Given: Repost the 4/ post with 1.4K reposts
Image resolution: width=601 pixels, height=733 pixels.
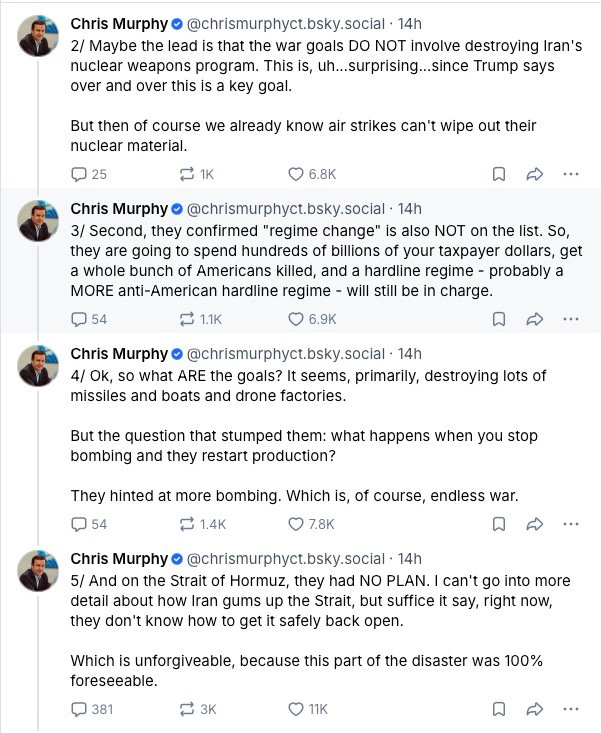Looking at the screenshot, I should pyautogui.click(x=187, y=523).
